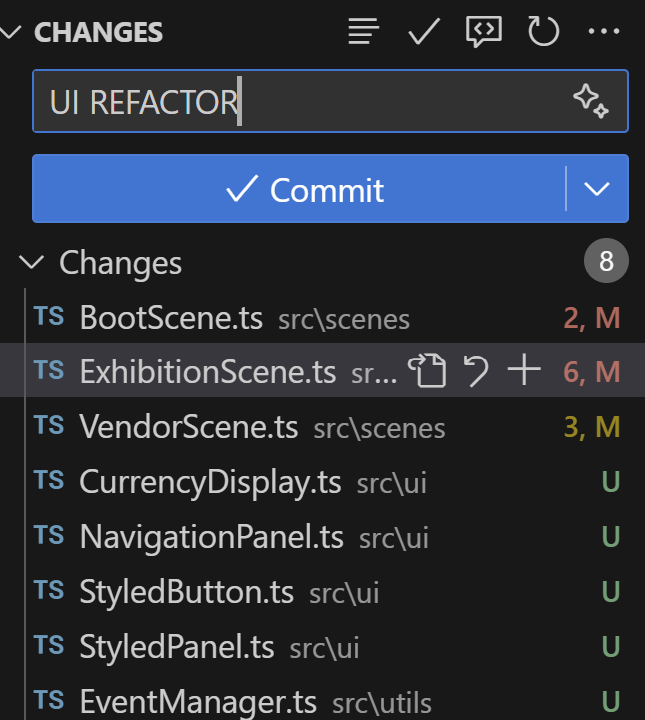Screen dimensions: 645x720
Task: Collapse the Changes group chevron
Action: coord(32,263)
